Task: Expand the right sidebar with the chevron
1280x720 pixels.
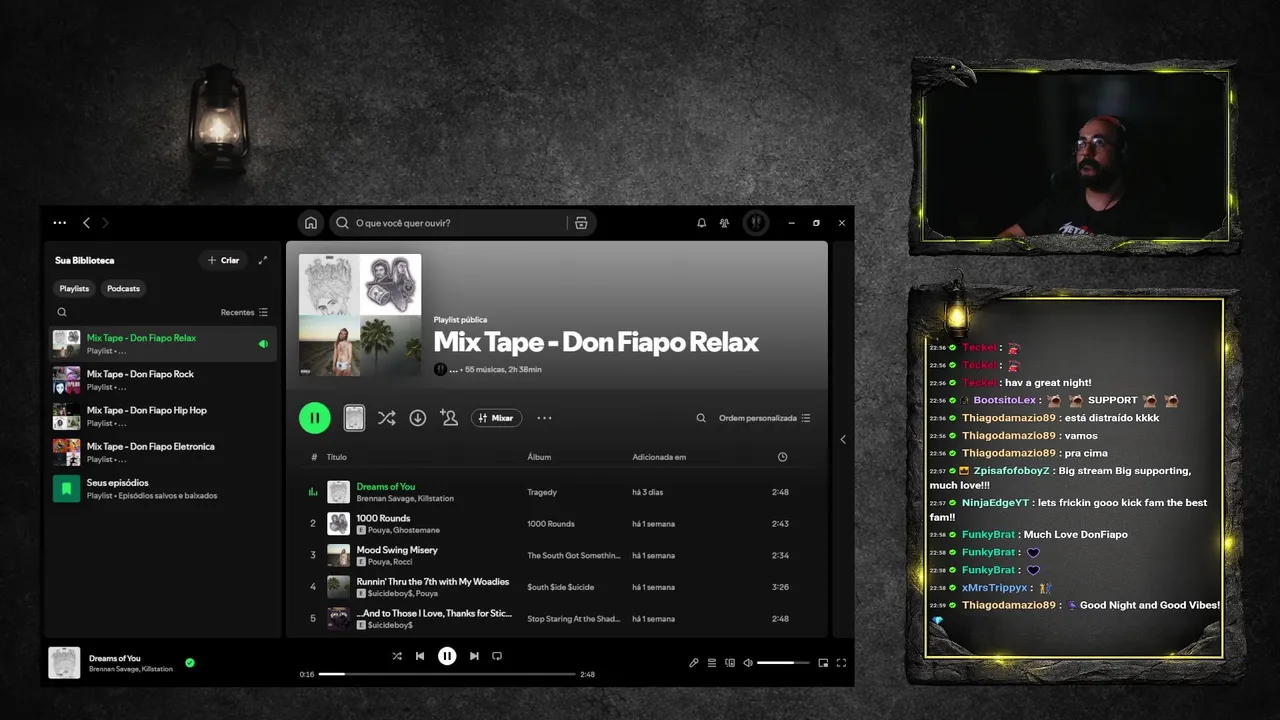Action: [x=842, y=439]
